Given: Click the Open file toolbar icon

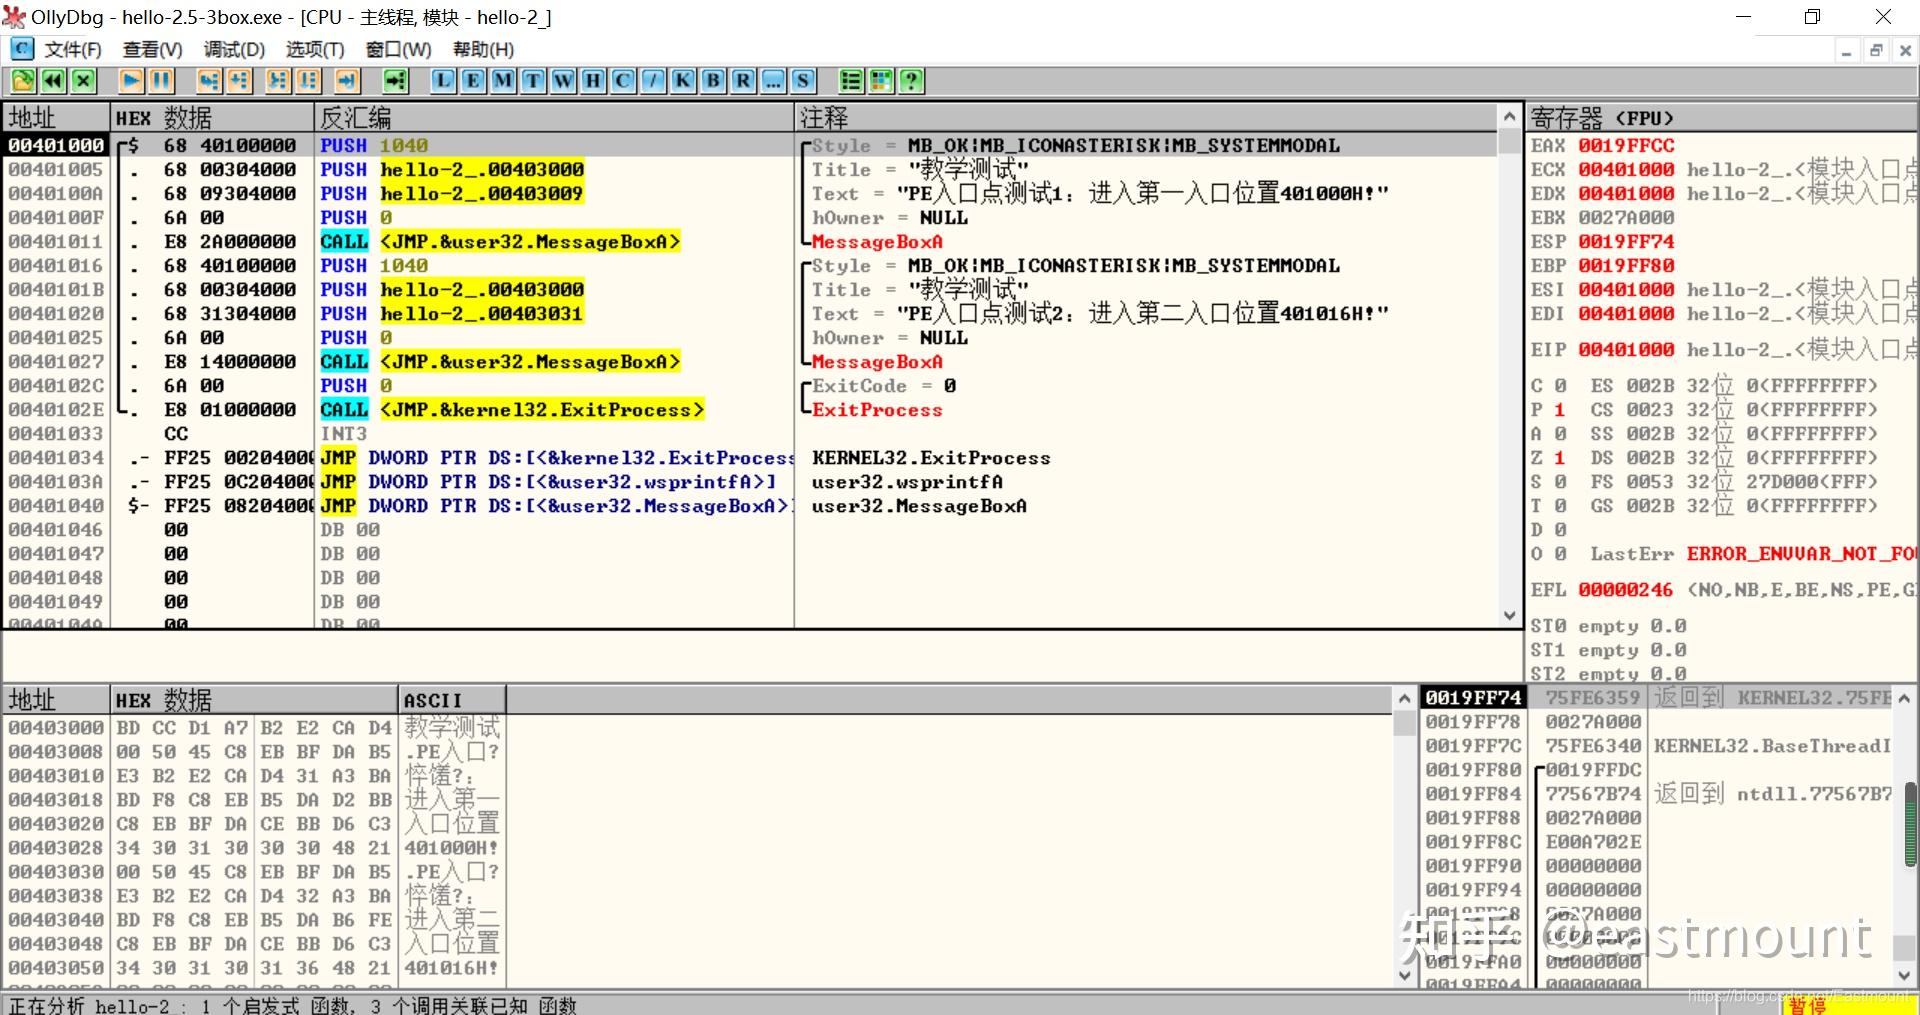Looking at the screenshot, I should point(23,81).
